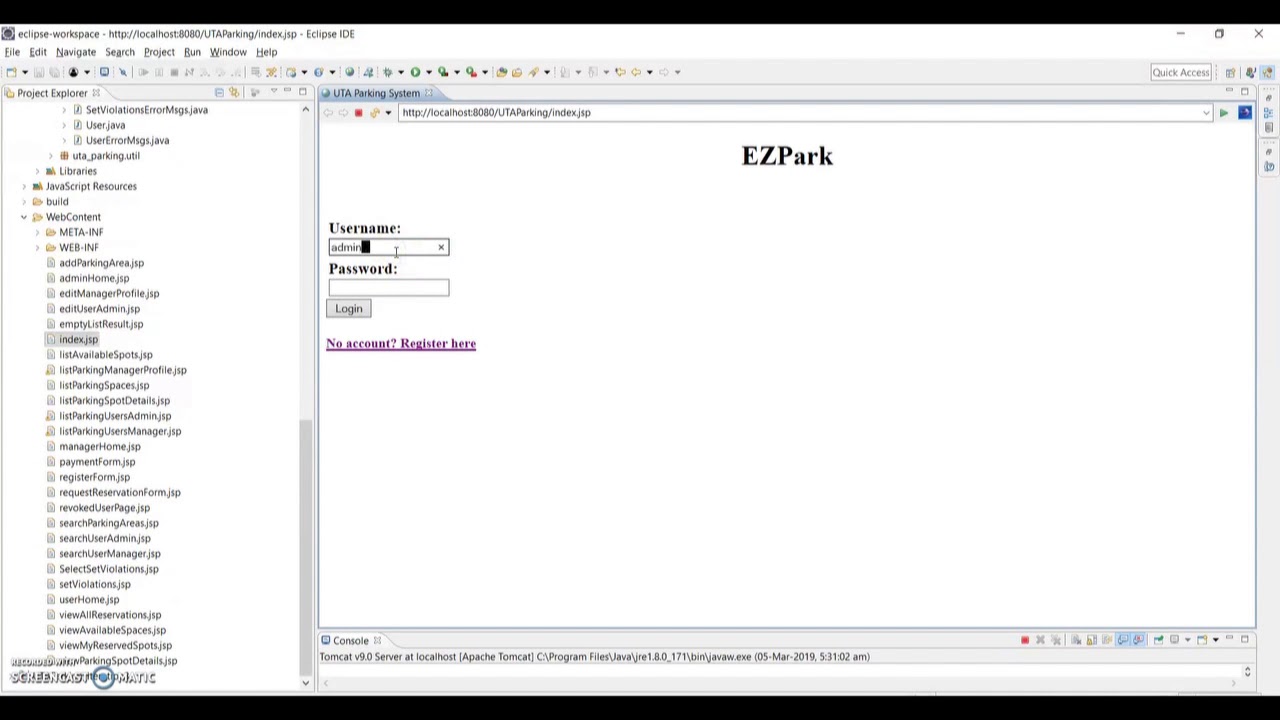Toggle Link with Editor in Project Explorer
The image size is (1280, 720).
[x=234, y=93]
